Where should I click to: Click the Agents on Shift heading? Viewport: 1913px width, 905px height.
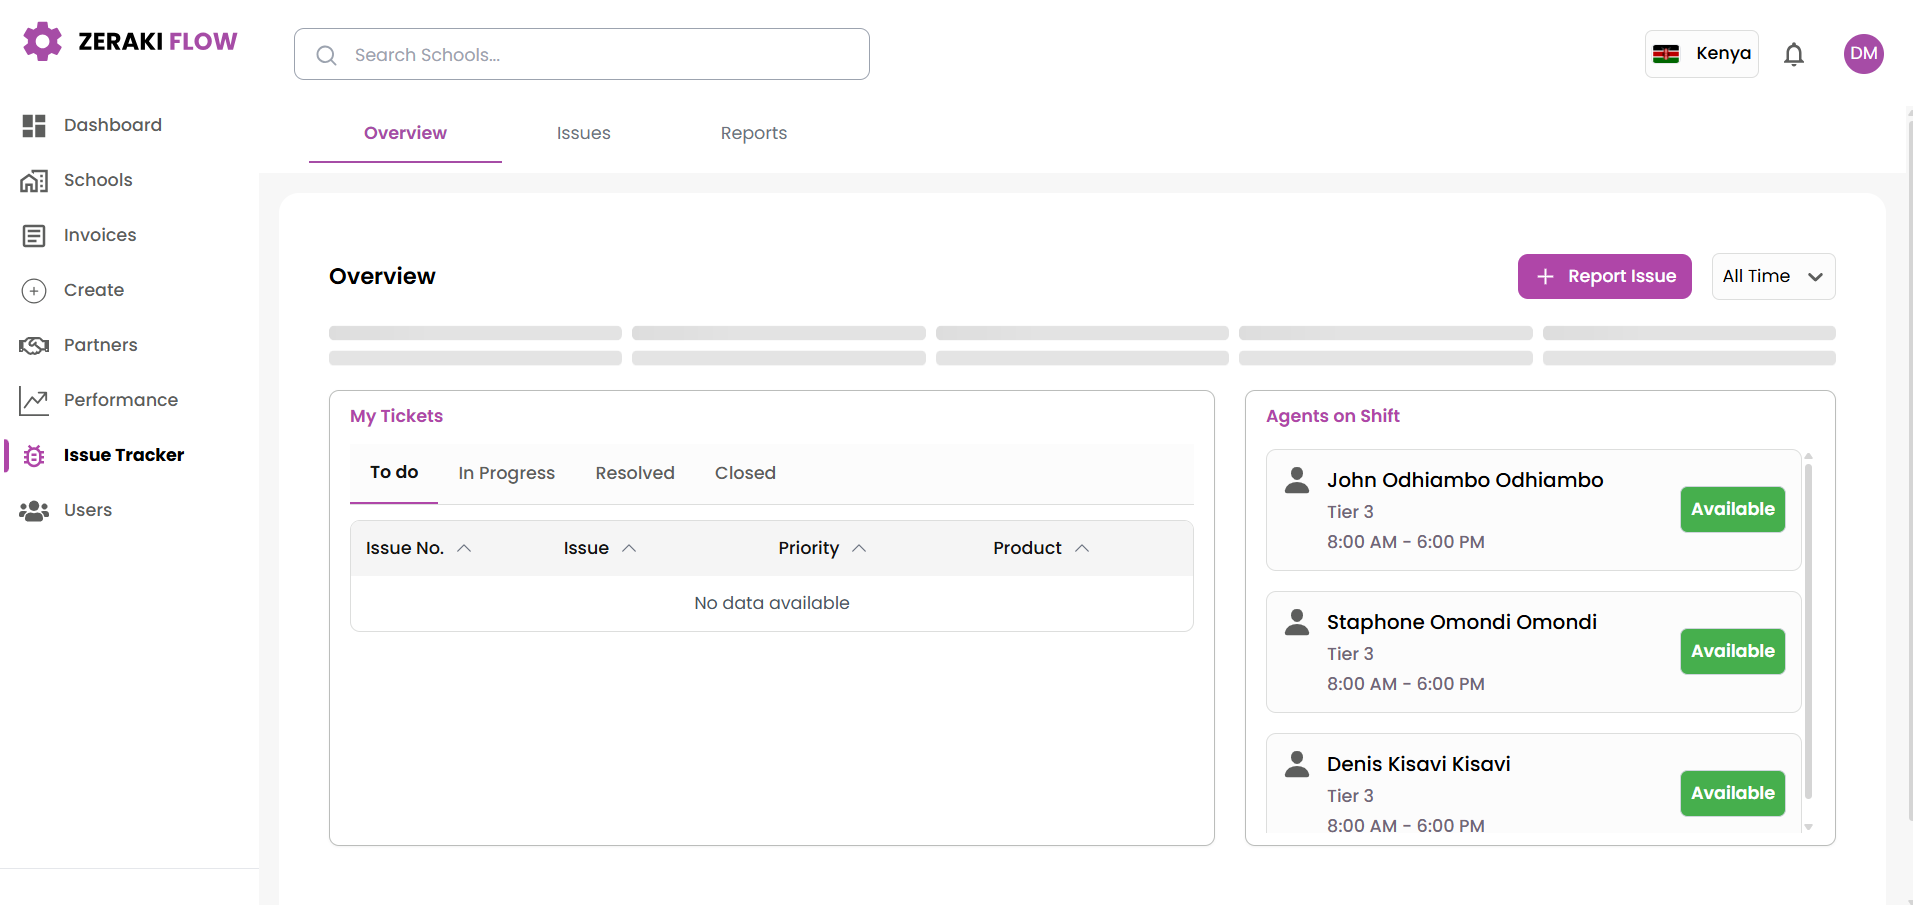point(1333,416)
